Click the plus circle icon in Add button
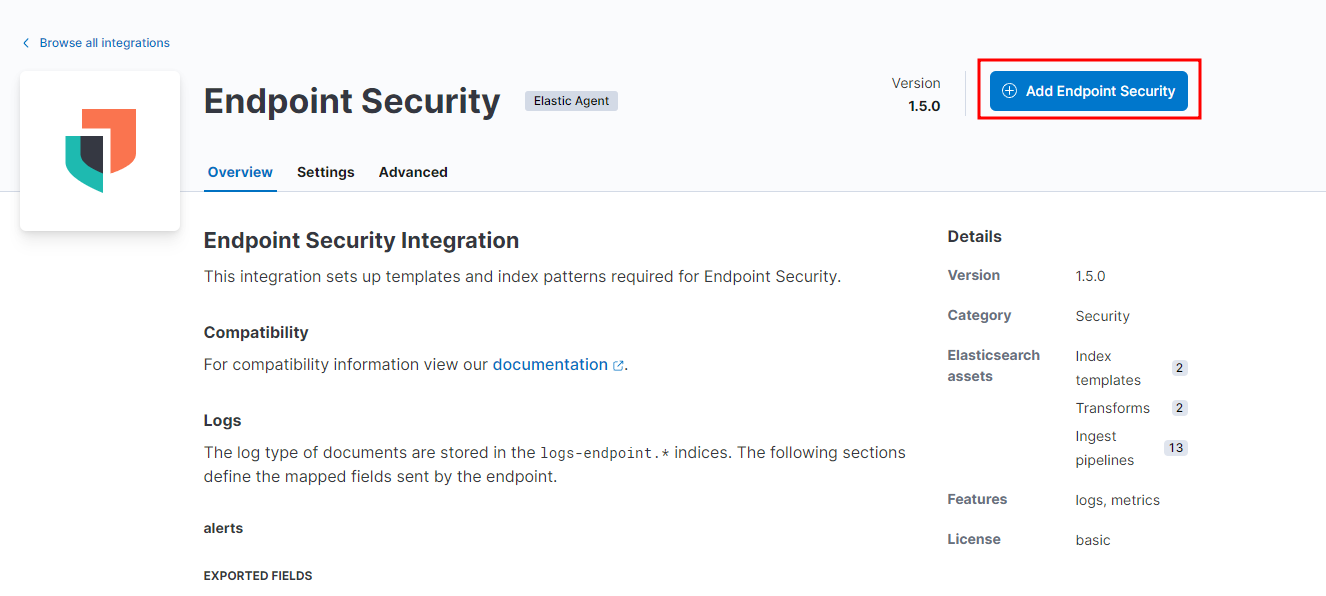1326x596 pixels. click(x=1009, y=91)
